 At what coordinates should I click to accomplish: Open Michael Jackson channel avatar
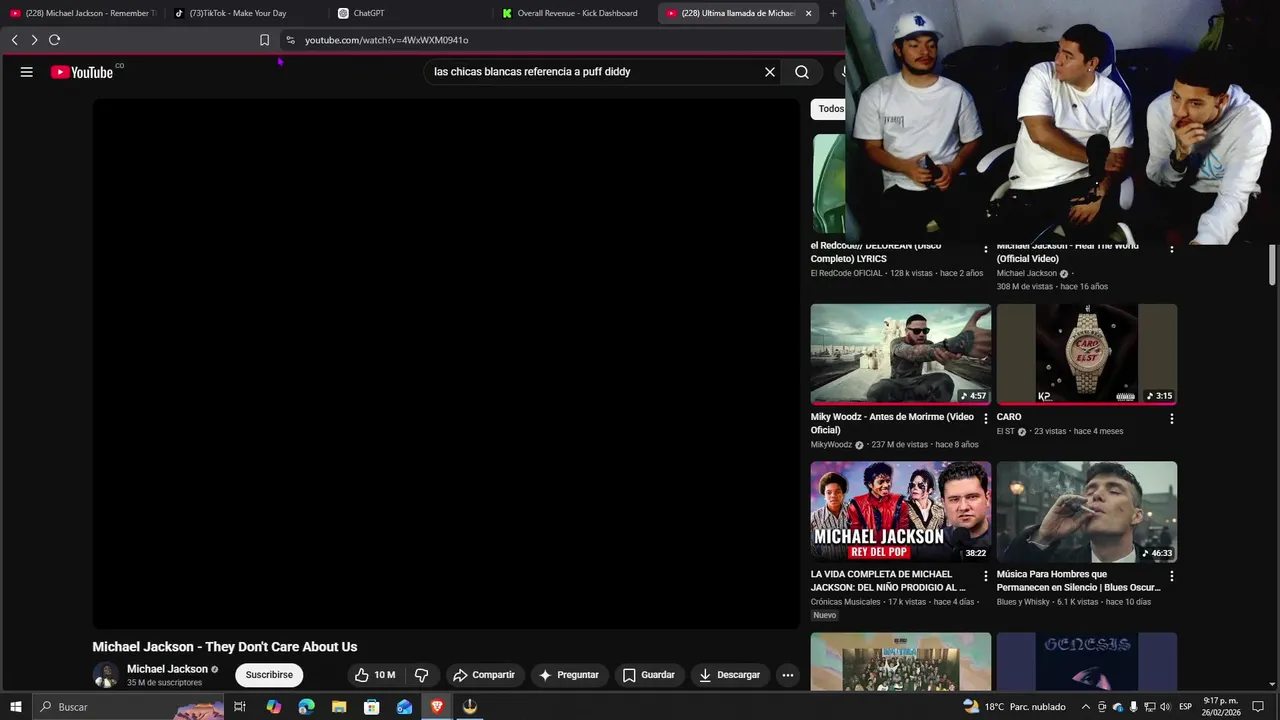[105, 675]
